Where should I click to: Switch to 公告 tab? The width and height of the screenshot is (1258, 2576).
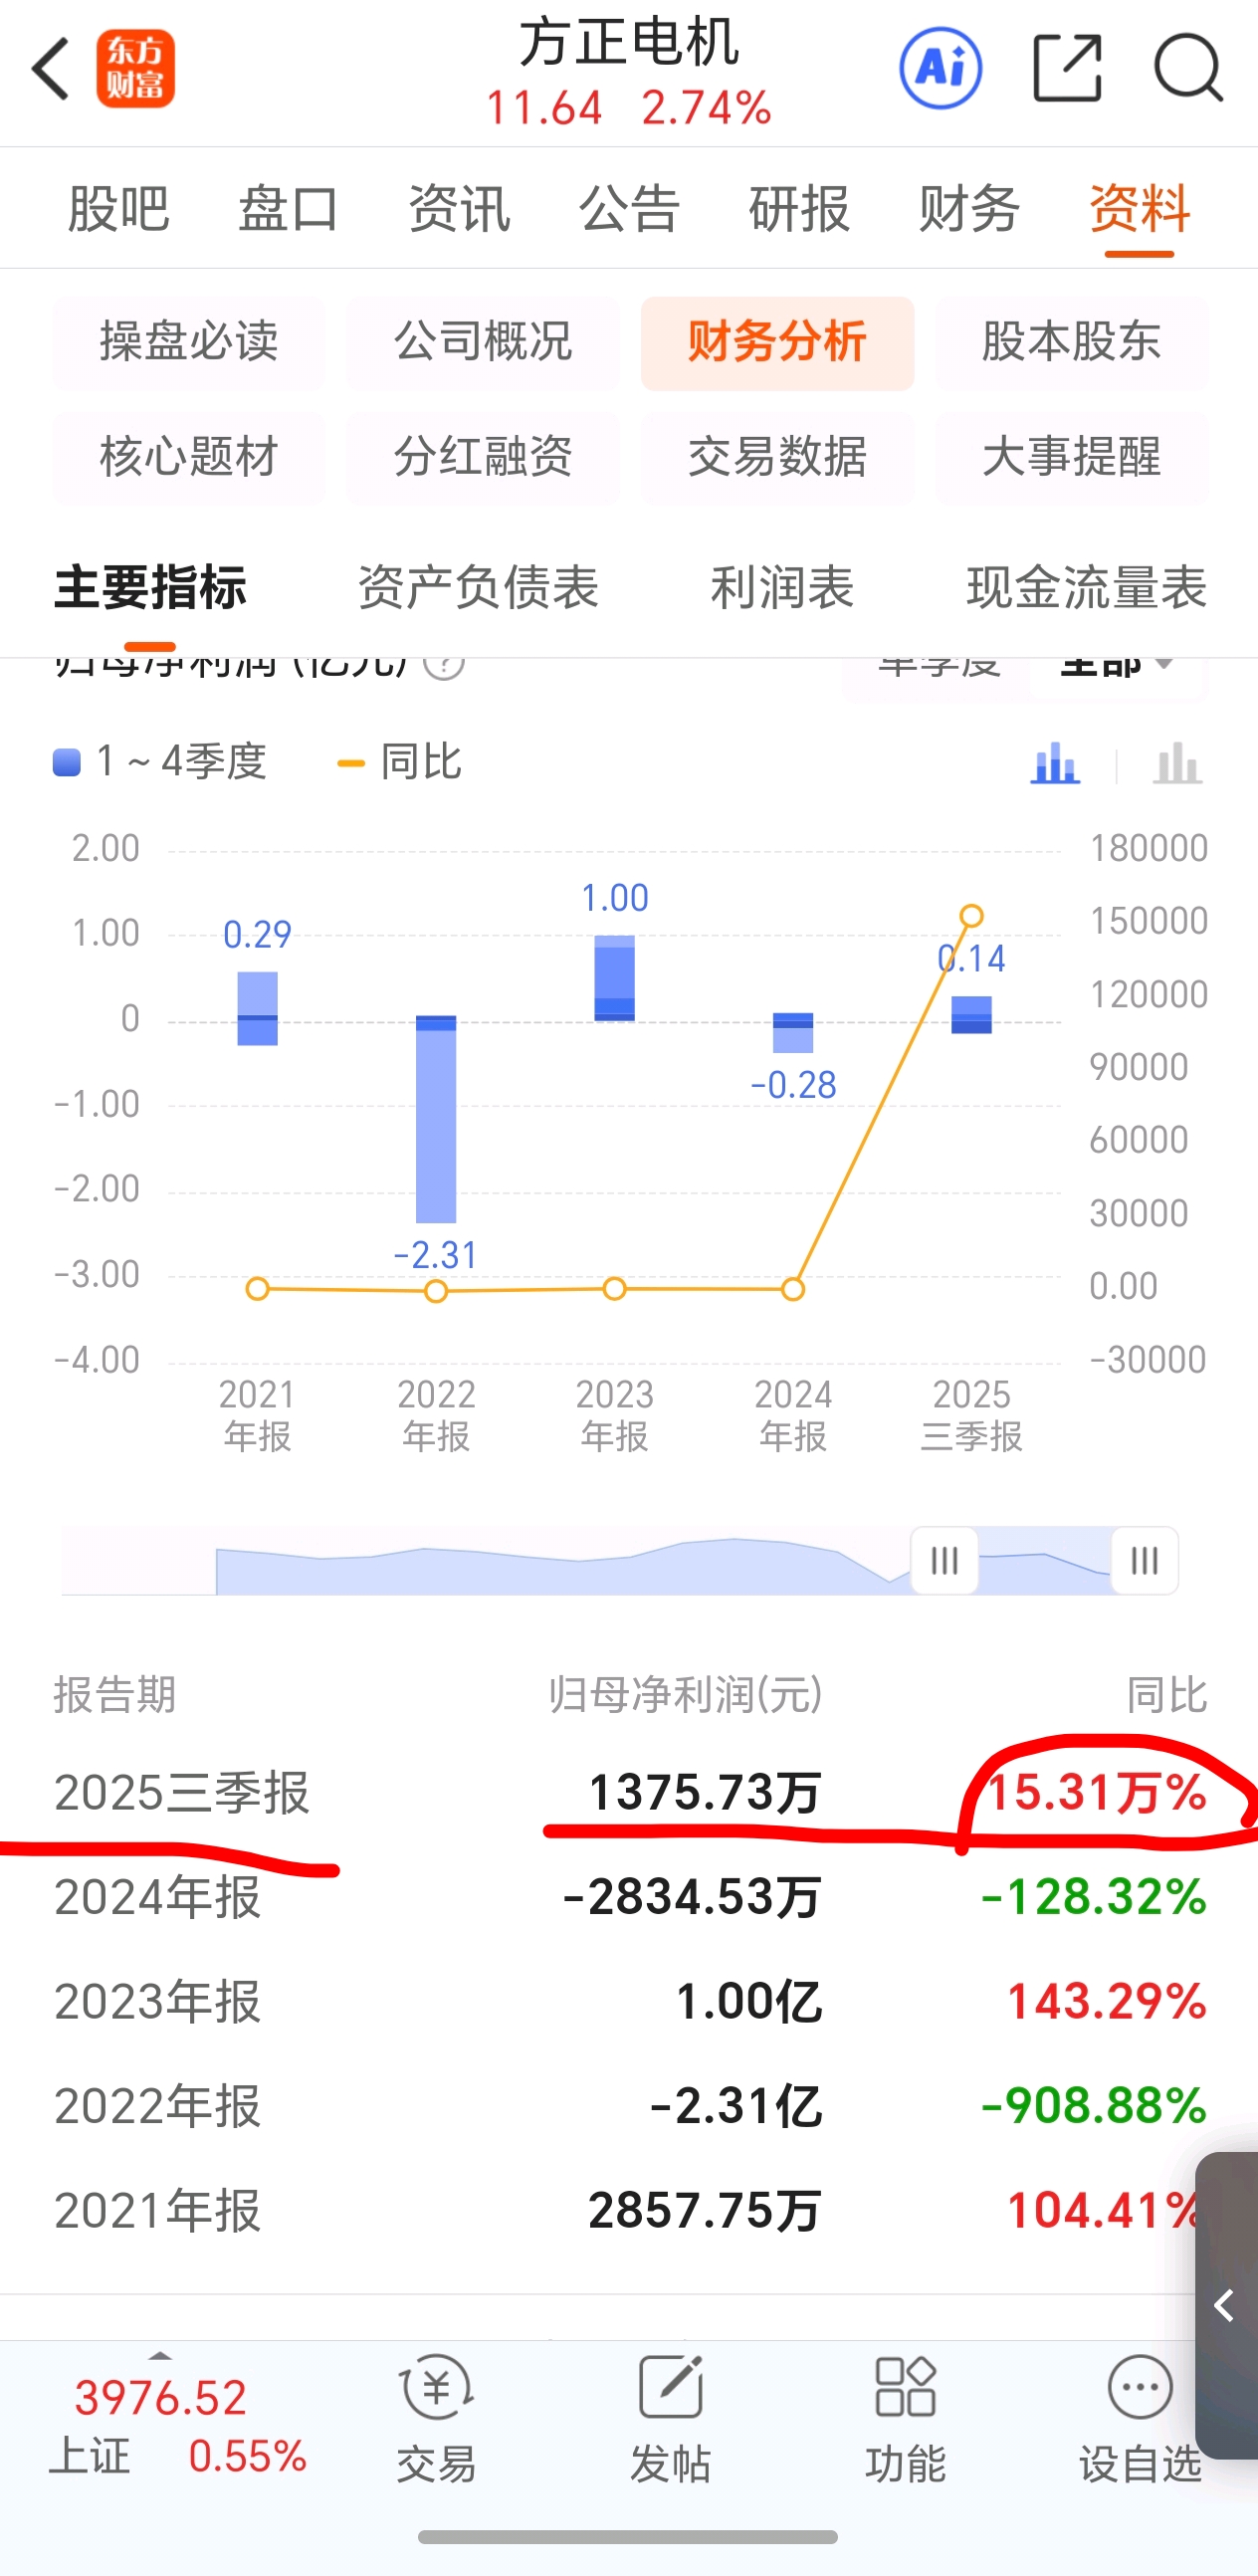point(629,209)
